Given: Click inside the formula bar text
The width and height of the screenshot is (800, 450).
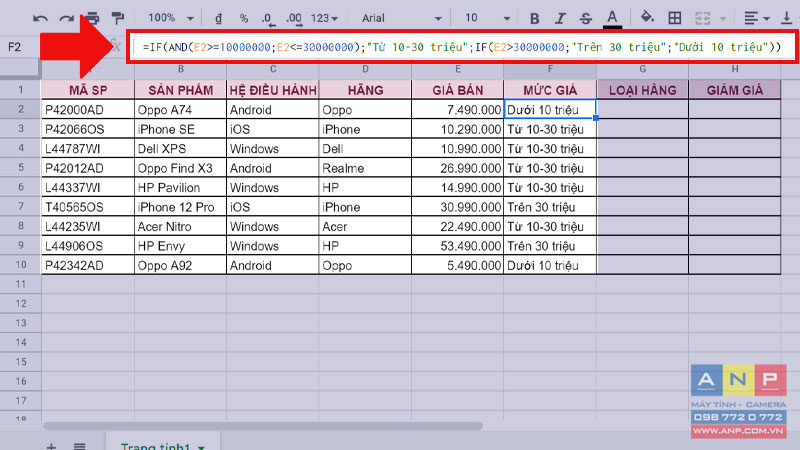Looking at the screenshot, I should click(x=461, y=47).
